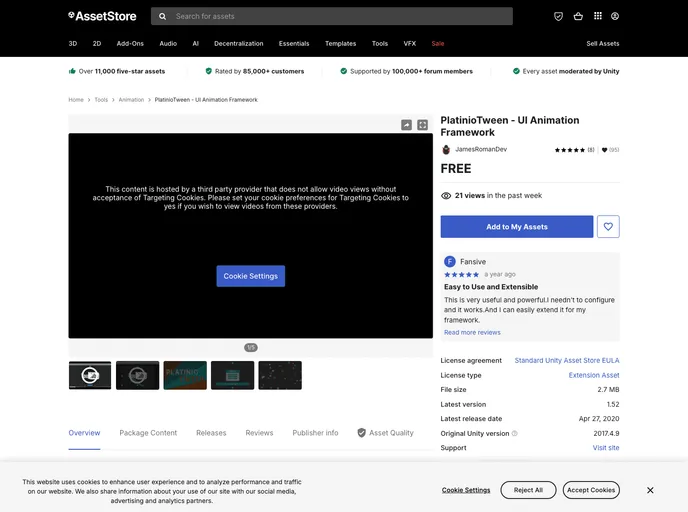Select the first video thumbnail
The image size is (688, 512).
90,376
